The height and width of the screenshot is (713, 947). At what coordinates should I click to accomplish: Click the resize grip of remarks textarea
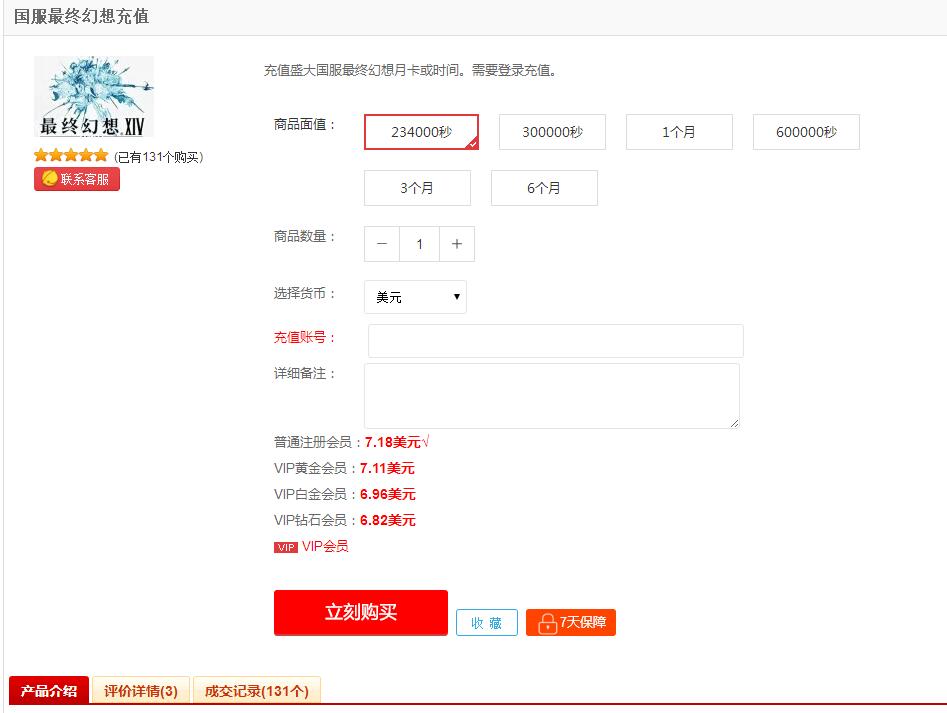click(734, 423)
